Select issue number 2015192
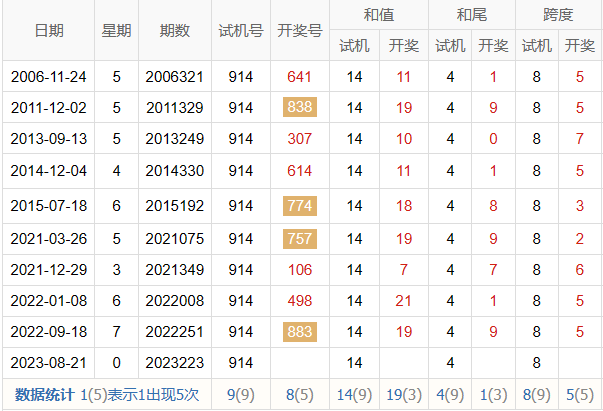 tap(174, 205)
